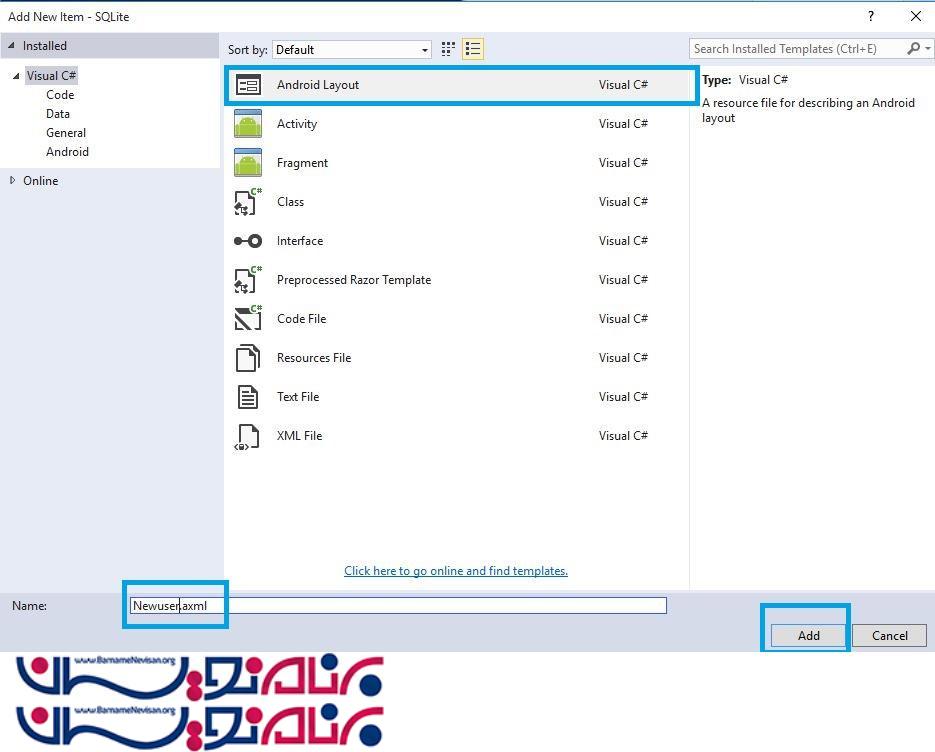Select the Code File template icon
The image size is (935, 752).
point(247,319)
